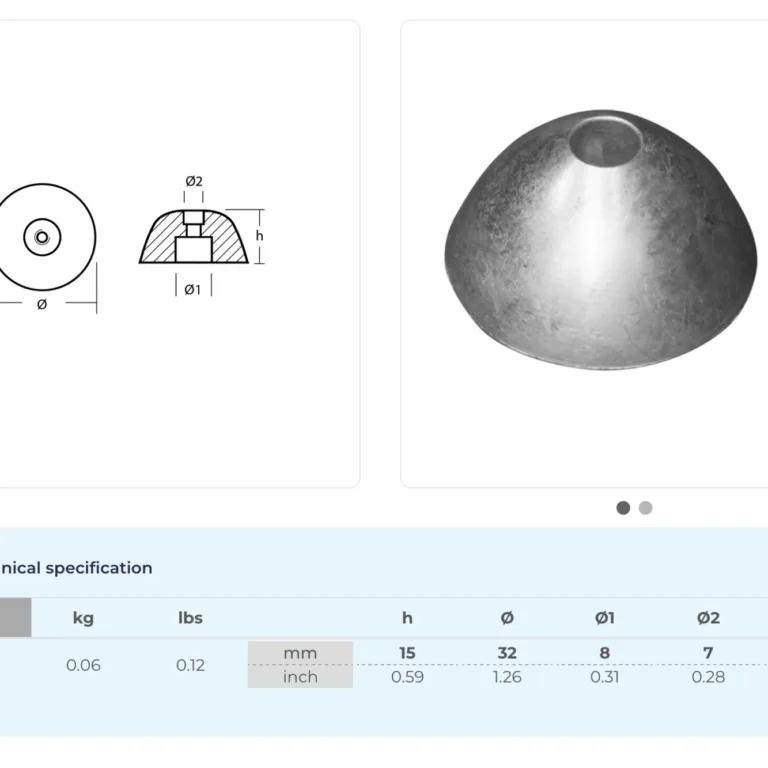The height and width of the screenshot is (768, 768).
Task: Click the Ø diameter label under the circle
Action: pos(41,305)
